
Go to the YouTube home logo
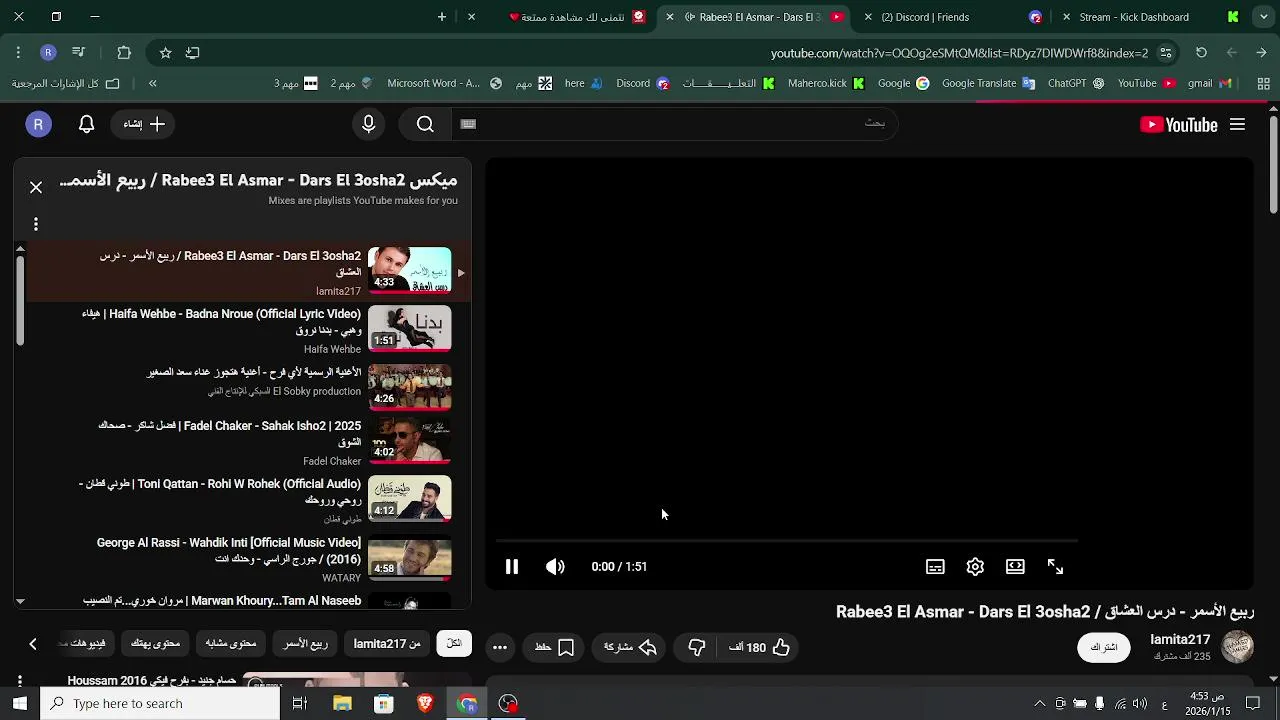pyautogui.click(x=1179, y=124)
